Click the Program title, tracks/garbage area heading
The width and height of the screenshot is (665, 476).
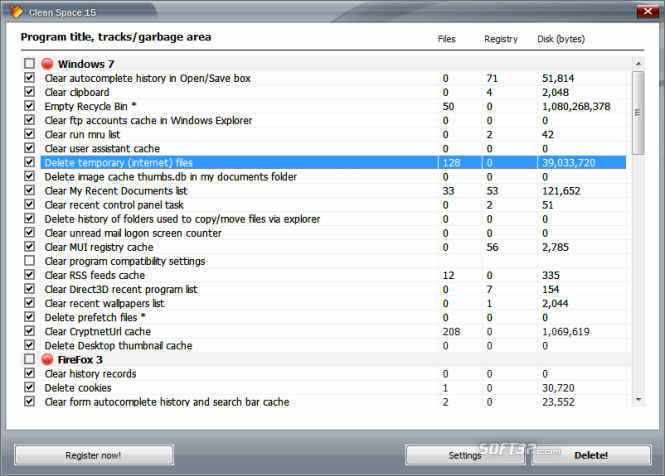(116, 37)
